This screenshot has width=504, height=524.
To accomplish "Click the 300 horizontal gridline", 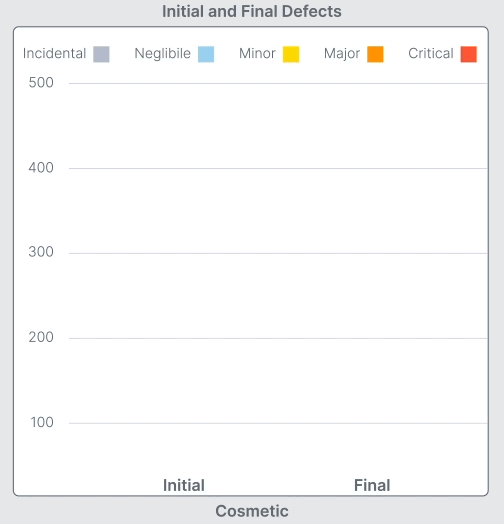I will point(278,253).
